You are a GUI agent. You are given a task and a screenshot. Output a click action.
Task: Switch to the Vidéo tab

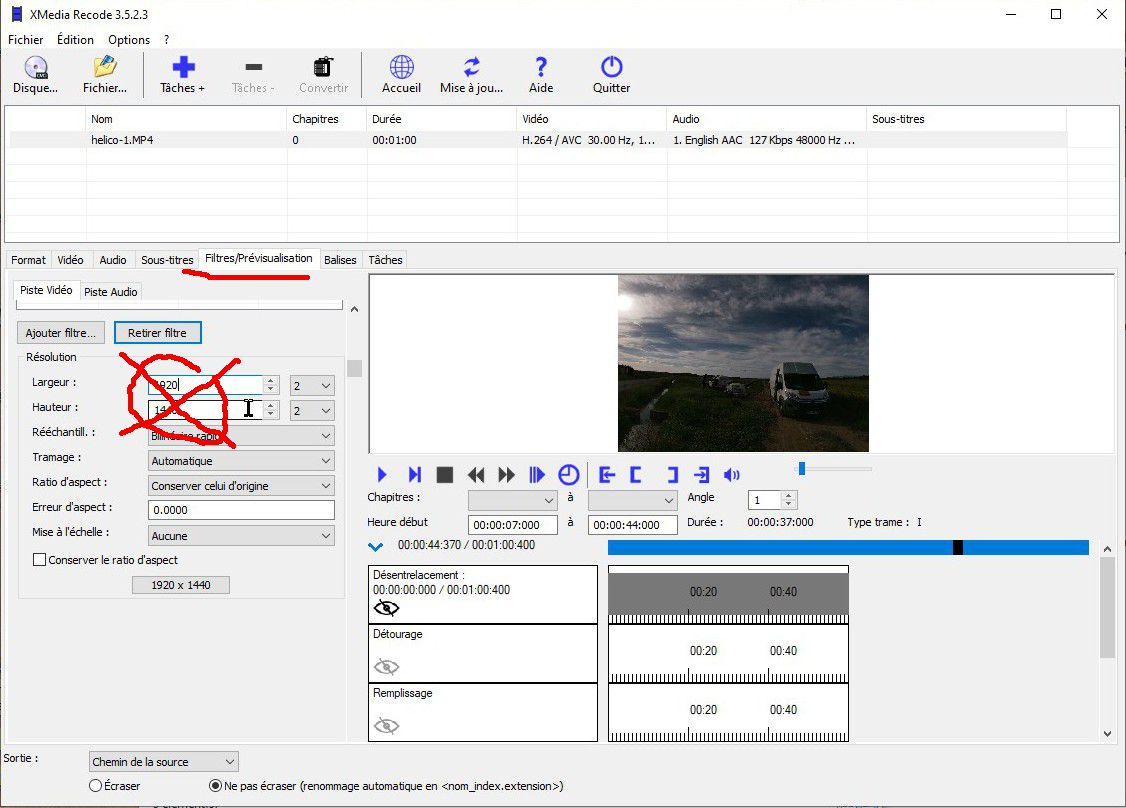70,260
